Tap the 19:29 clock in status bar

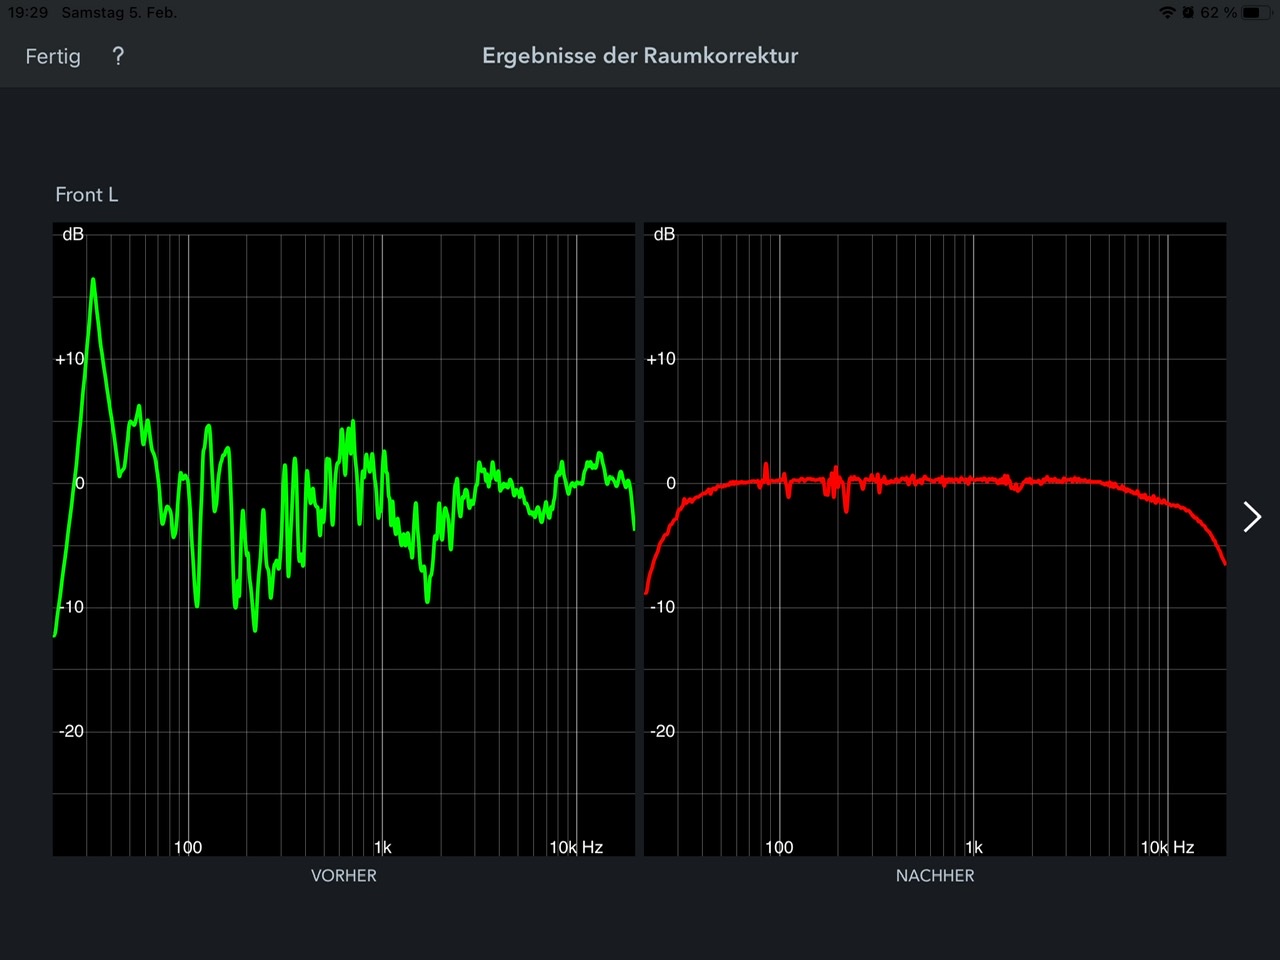click(x=28, y=13)
